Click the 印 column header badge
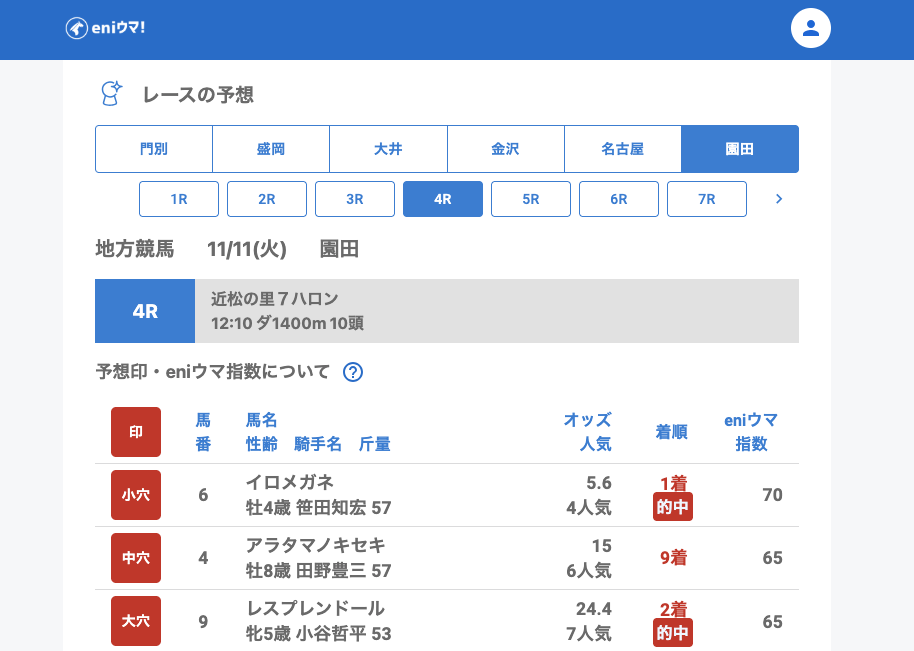 [136, 432]
